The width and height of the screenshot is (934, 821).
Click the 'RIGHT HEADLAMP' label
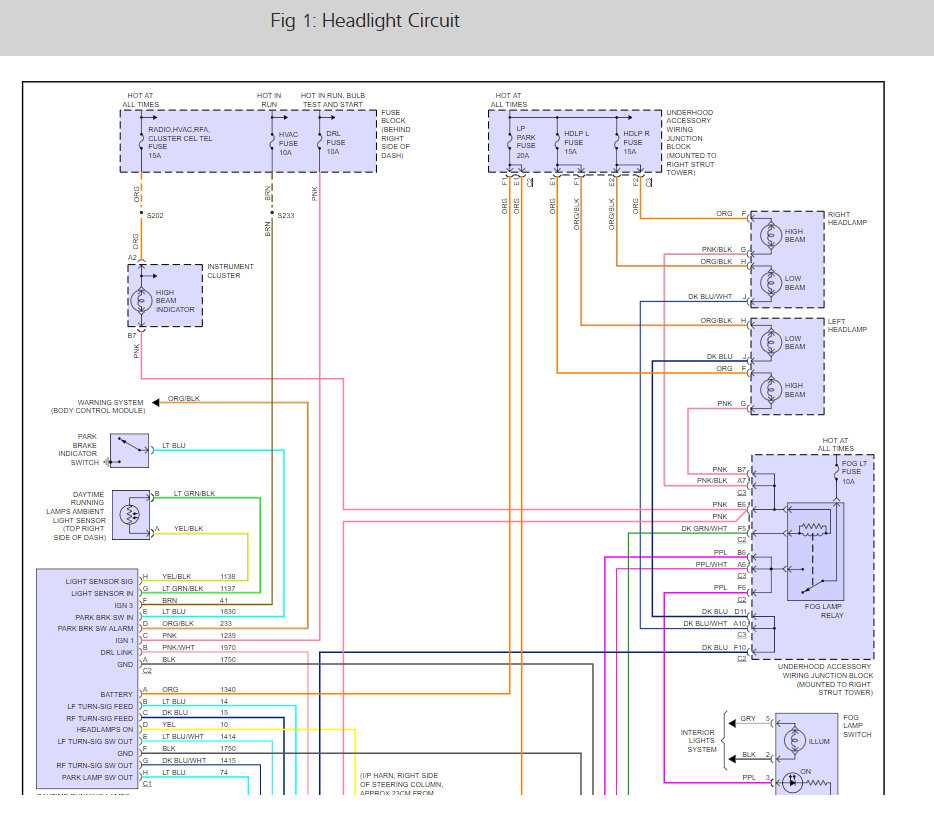coord(847,219)
